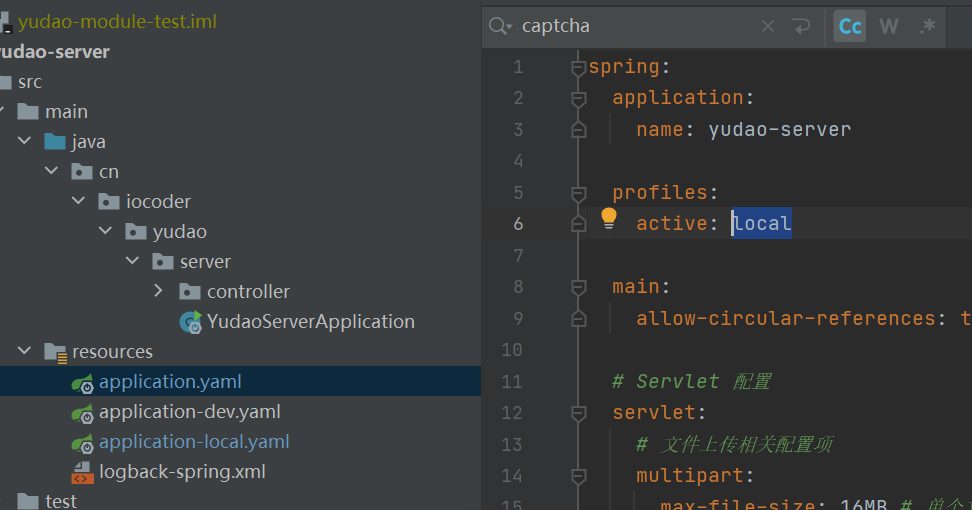972x510 pixels.
Task: Collapse the server package node
Action: click(x=132, y=261)
